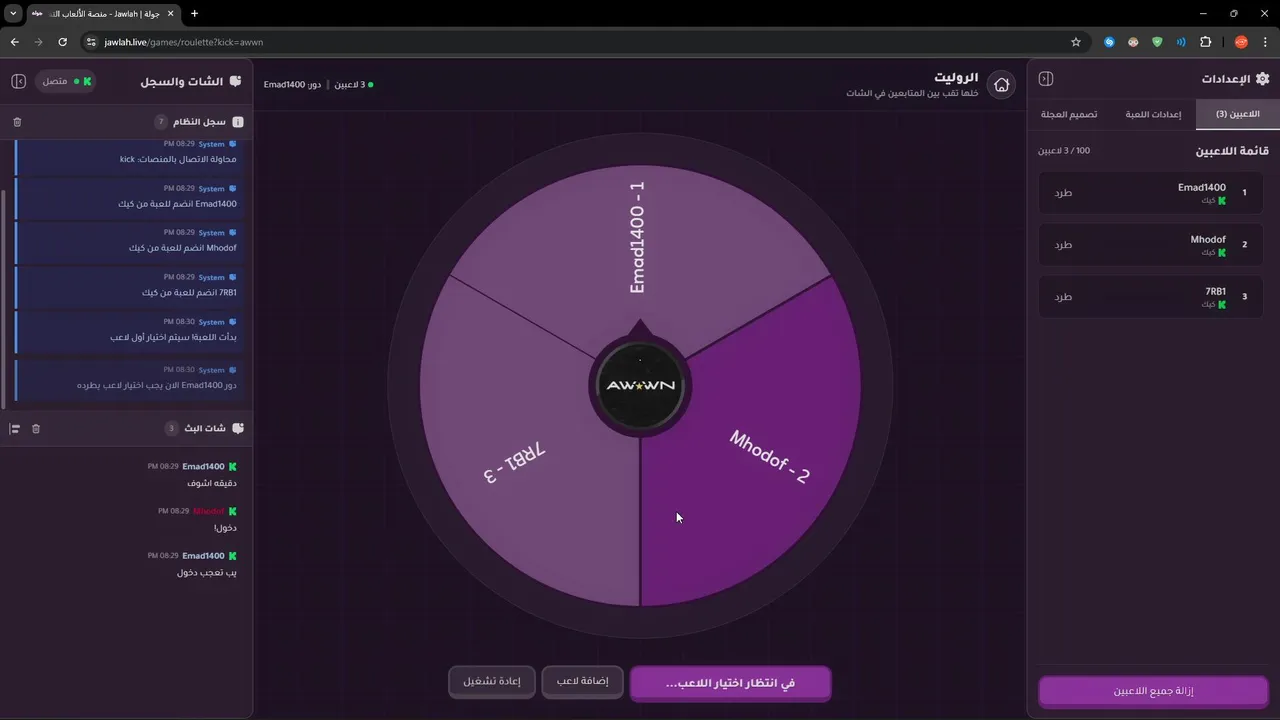
Task: Click the 7RB1 - 3 wheel segment
Action: 516,465
